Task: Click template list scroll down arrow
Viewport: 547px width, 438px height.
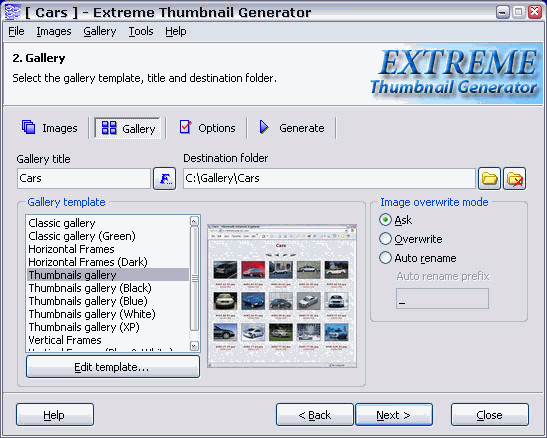Action: click(194, 346)
